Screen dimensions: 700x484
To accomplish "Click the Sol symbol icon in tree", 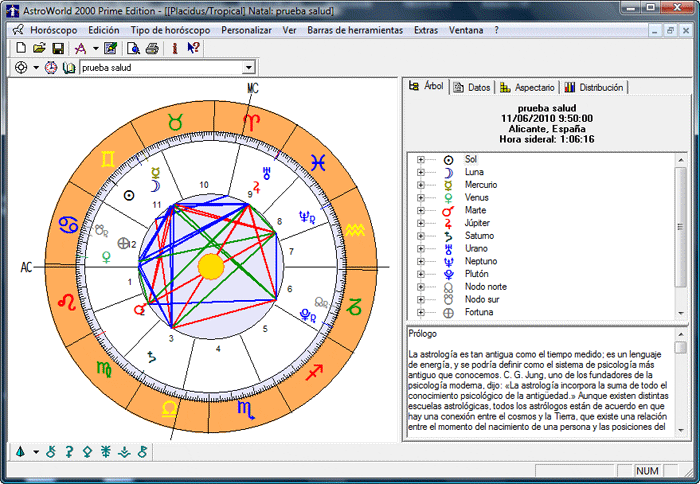I will (448, 160).
